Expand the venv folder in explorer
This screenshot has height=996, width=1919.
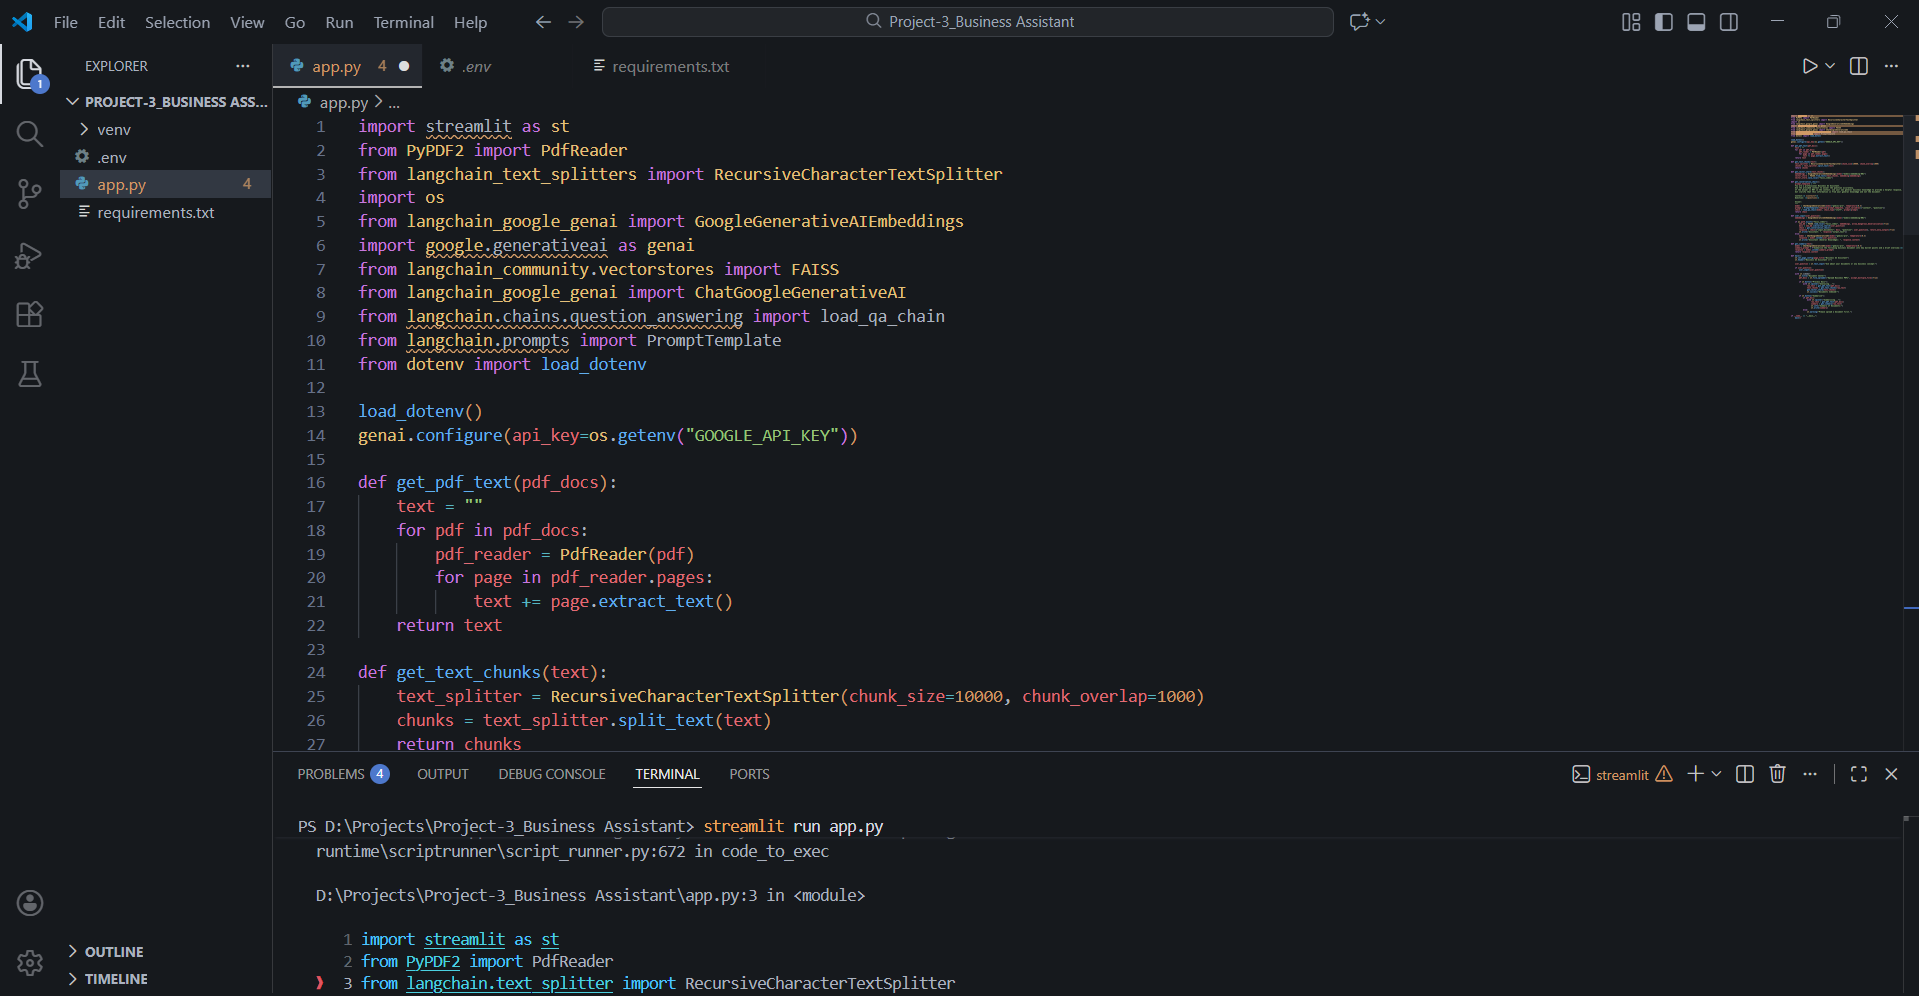click(x=113, y=130)
